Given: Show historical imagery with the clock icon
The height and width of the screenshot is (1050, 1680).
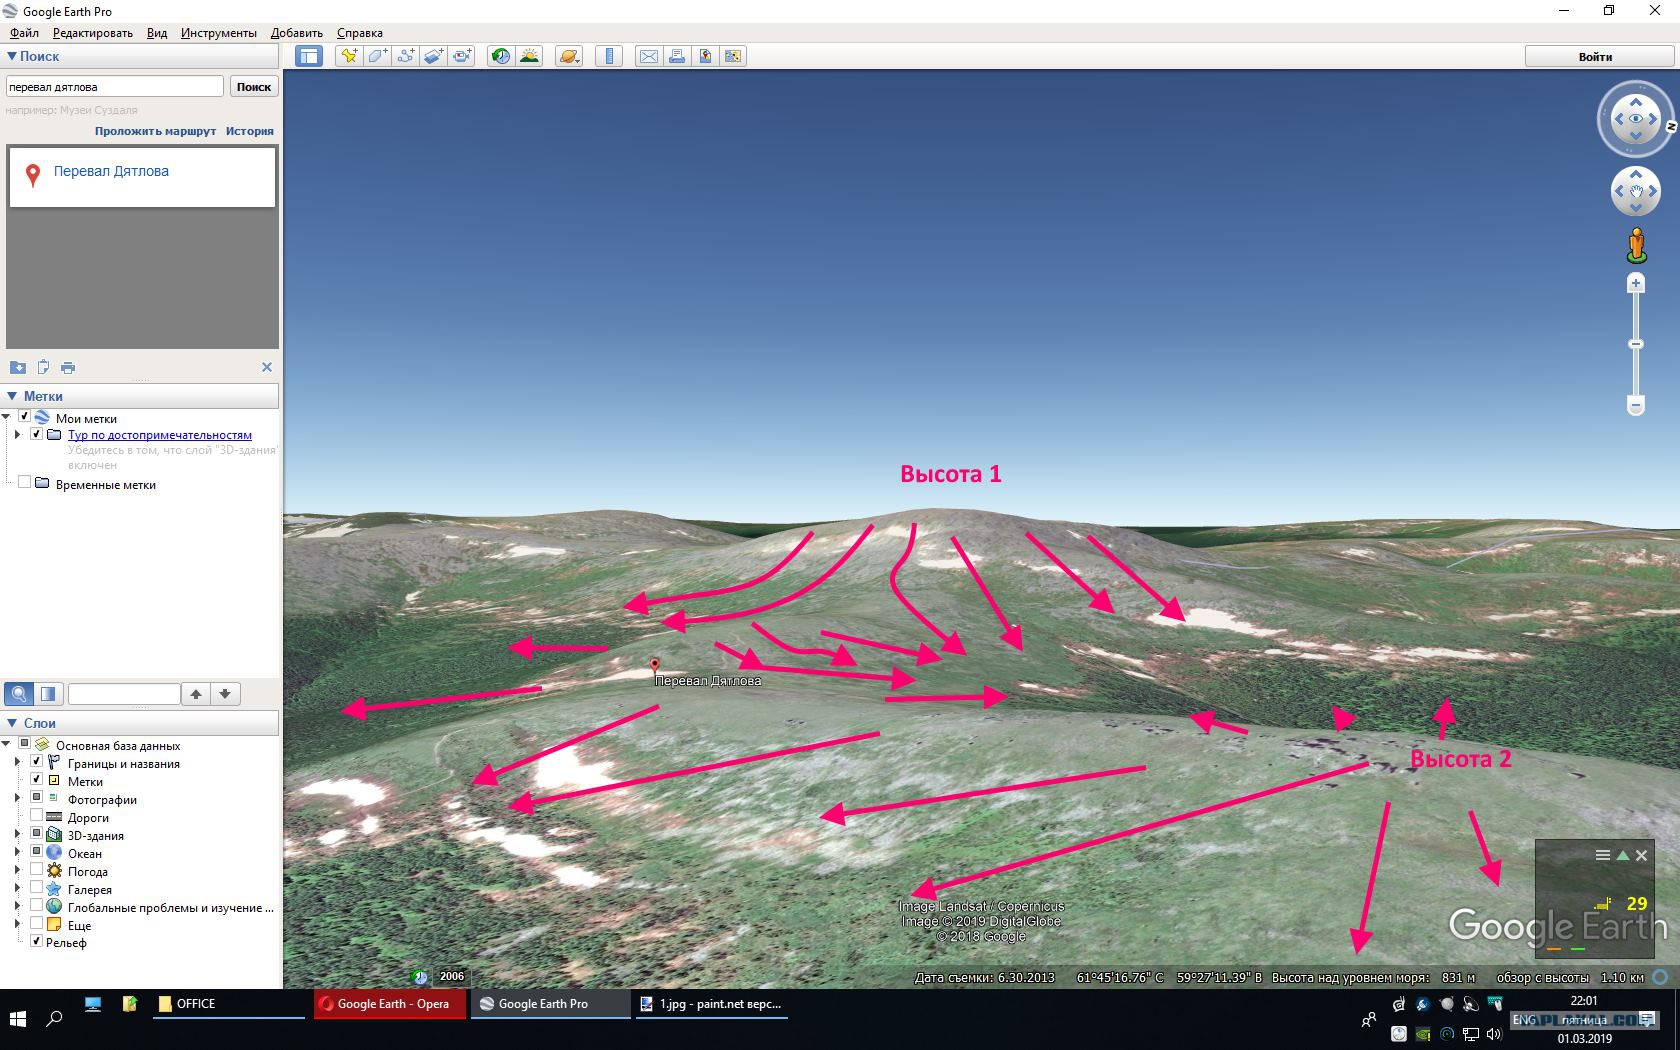Looking at the screenshot, I should pyautogui.click(x=500, y=56).
